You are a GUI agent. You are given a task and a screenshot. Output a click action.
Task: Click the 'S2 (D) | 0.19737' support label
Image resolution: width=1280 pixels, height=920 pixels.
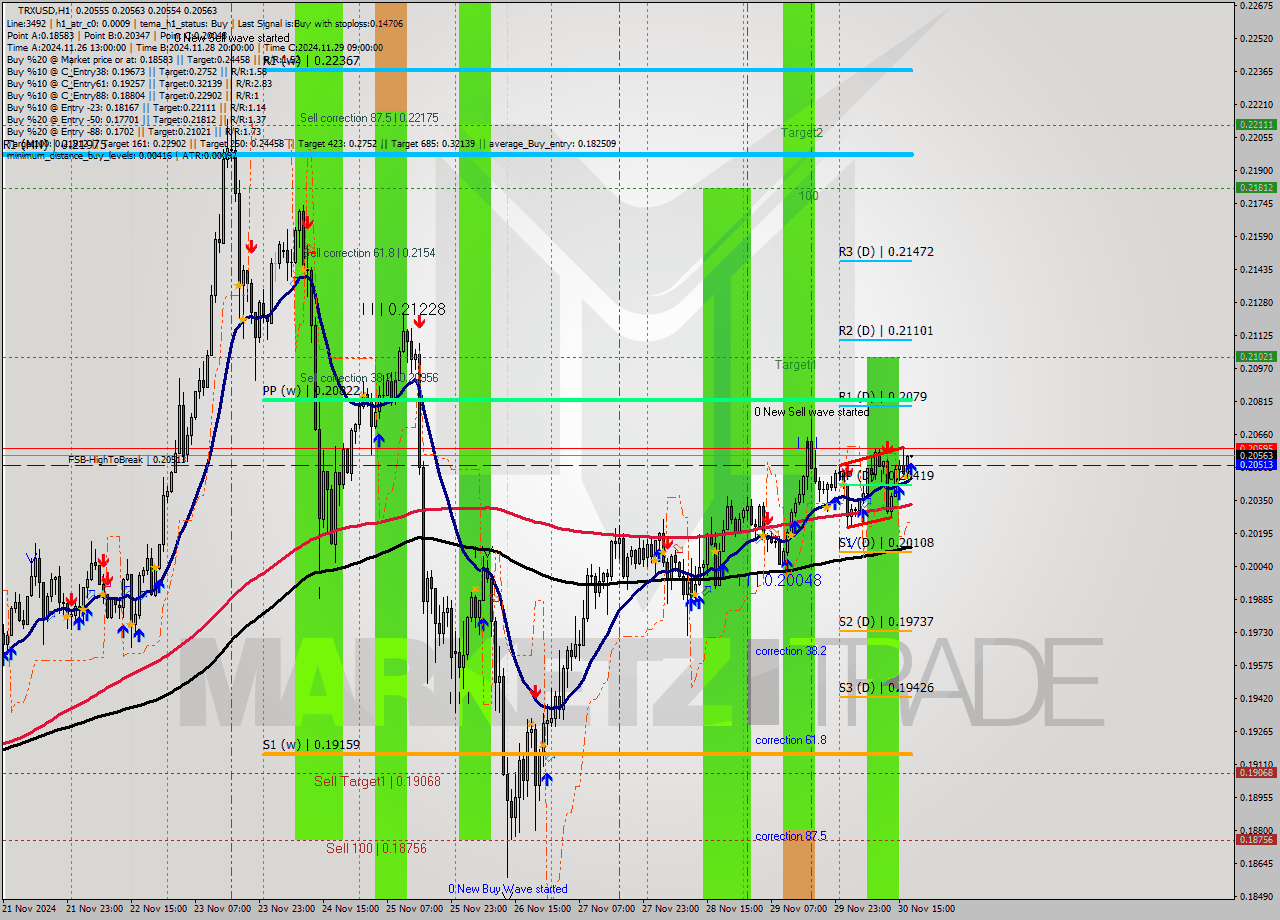click(x=886, y=622)
